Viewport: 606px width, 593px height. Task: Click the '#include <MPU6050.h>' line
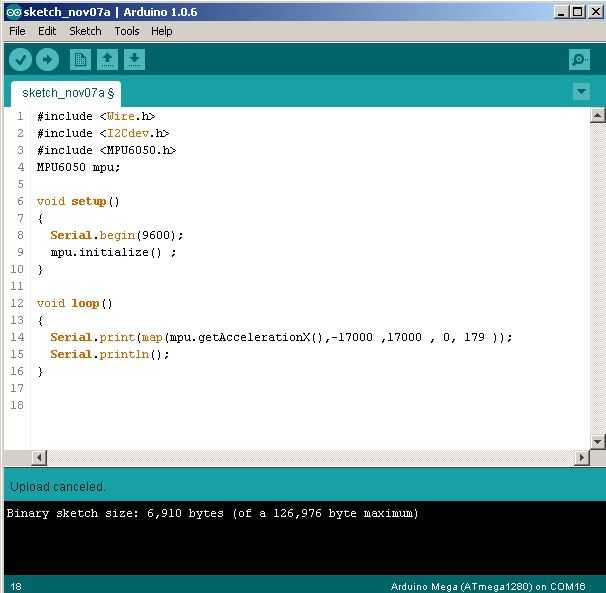click(106, 150)
